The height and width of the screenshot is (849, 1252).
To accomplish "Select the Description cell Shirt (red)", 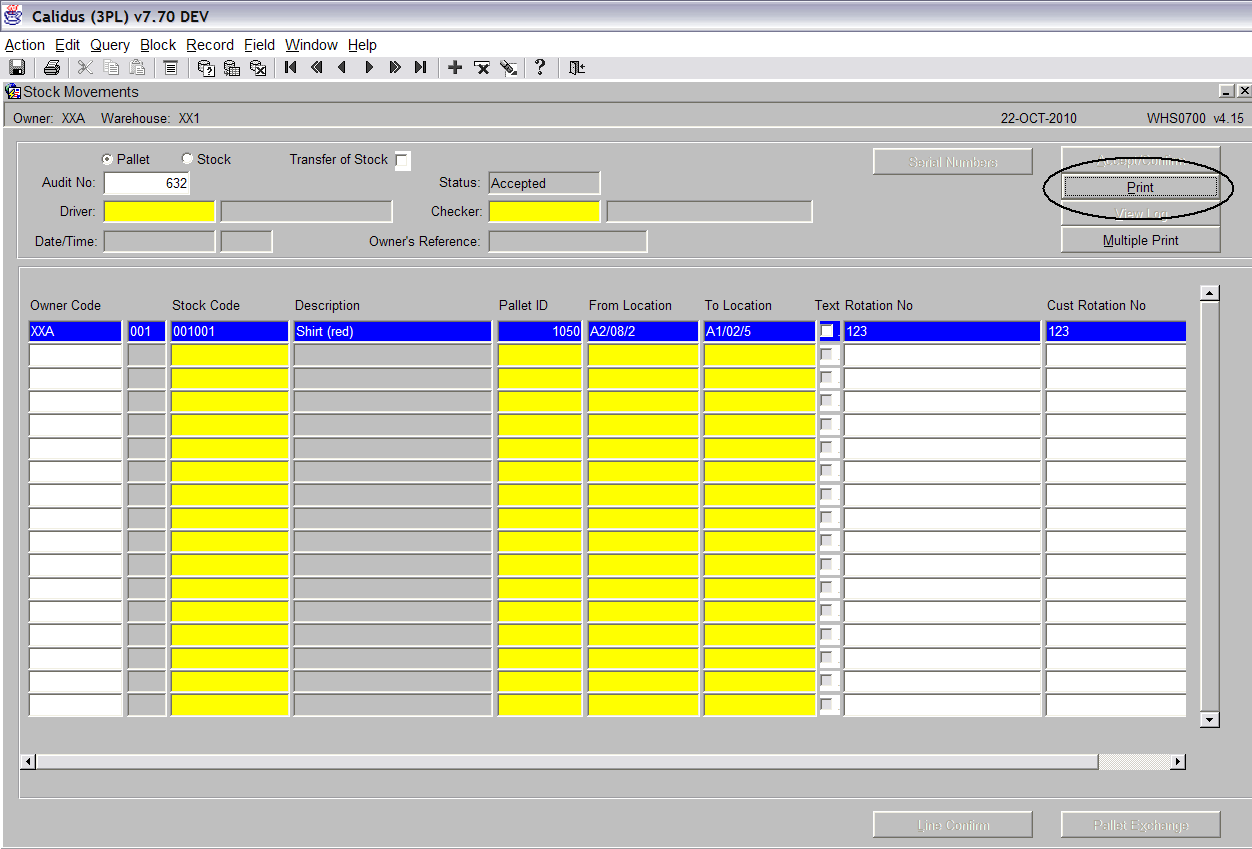I will pyautogui.click(x=393, y=331).
